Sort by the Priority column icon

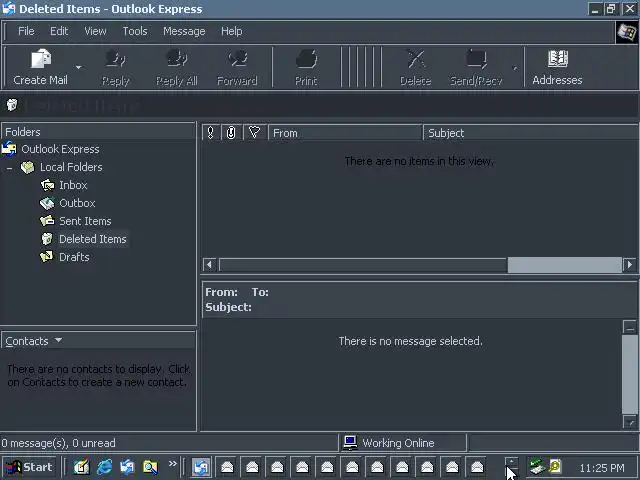pyautogui.click(x=211, y=133)
